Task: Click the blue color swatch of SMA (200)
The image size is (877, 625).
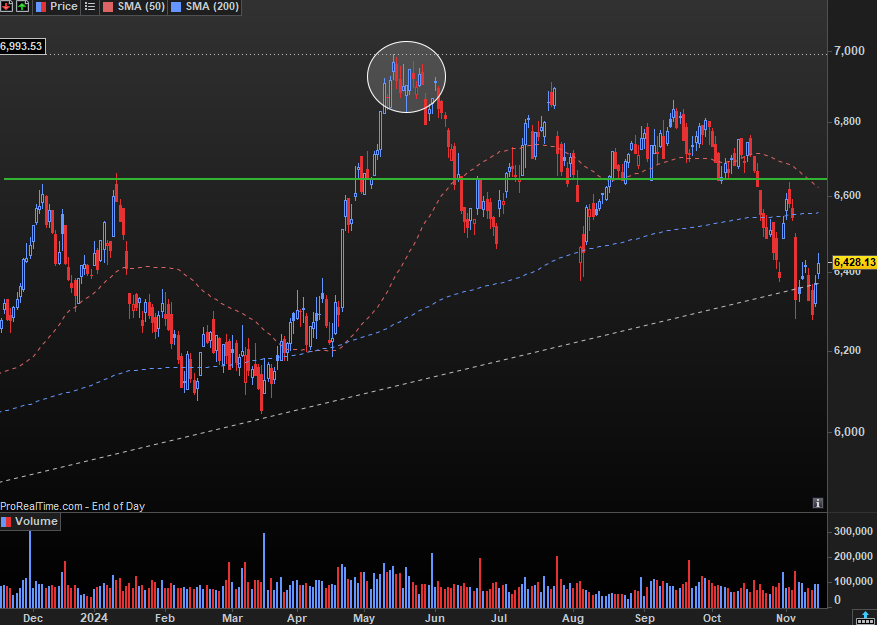Action: coord(178,7)
